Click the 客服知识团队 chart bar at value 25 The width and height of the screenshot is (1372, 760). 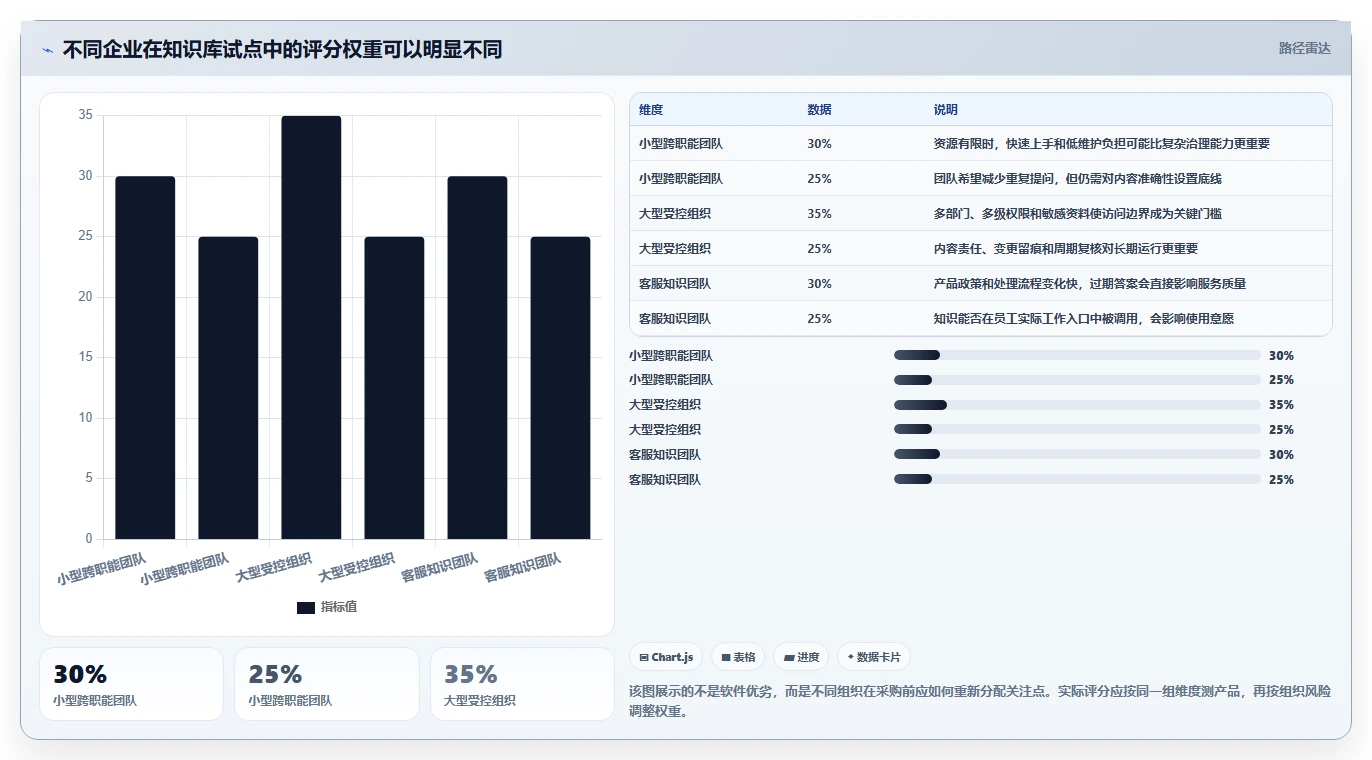point(560,388)
